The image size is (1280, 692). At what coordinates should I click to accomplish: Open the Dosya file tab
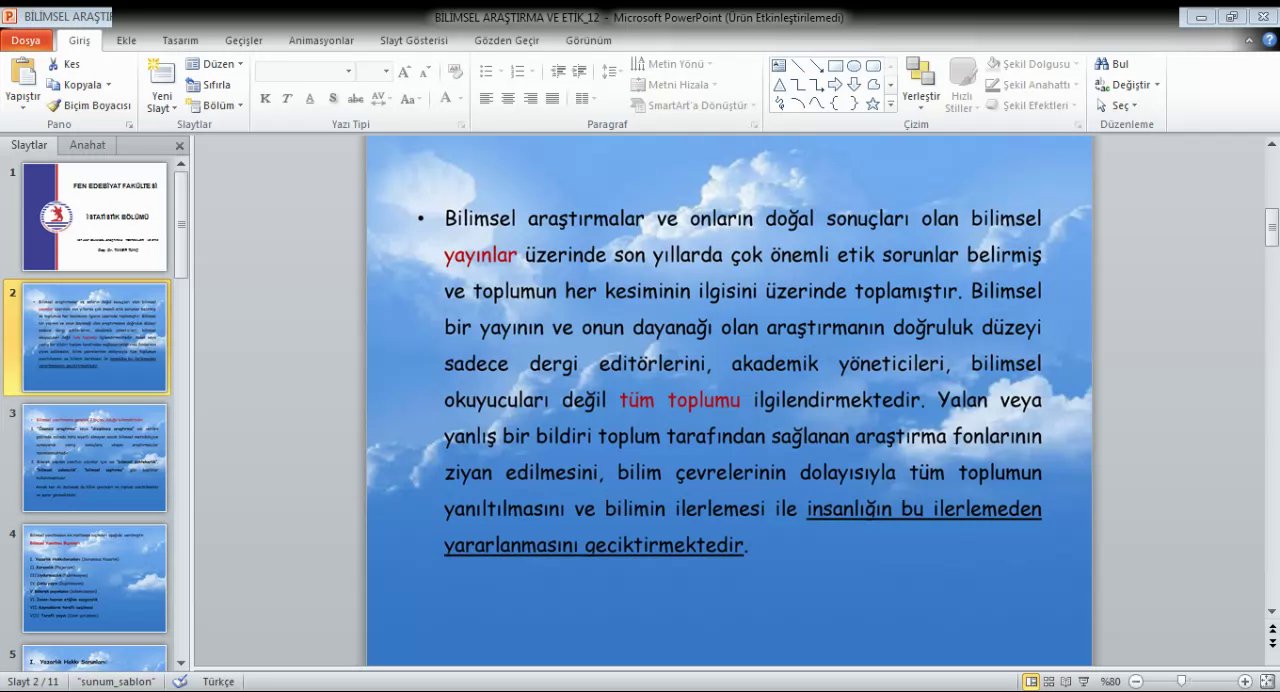coord(26,40)
